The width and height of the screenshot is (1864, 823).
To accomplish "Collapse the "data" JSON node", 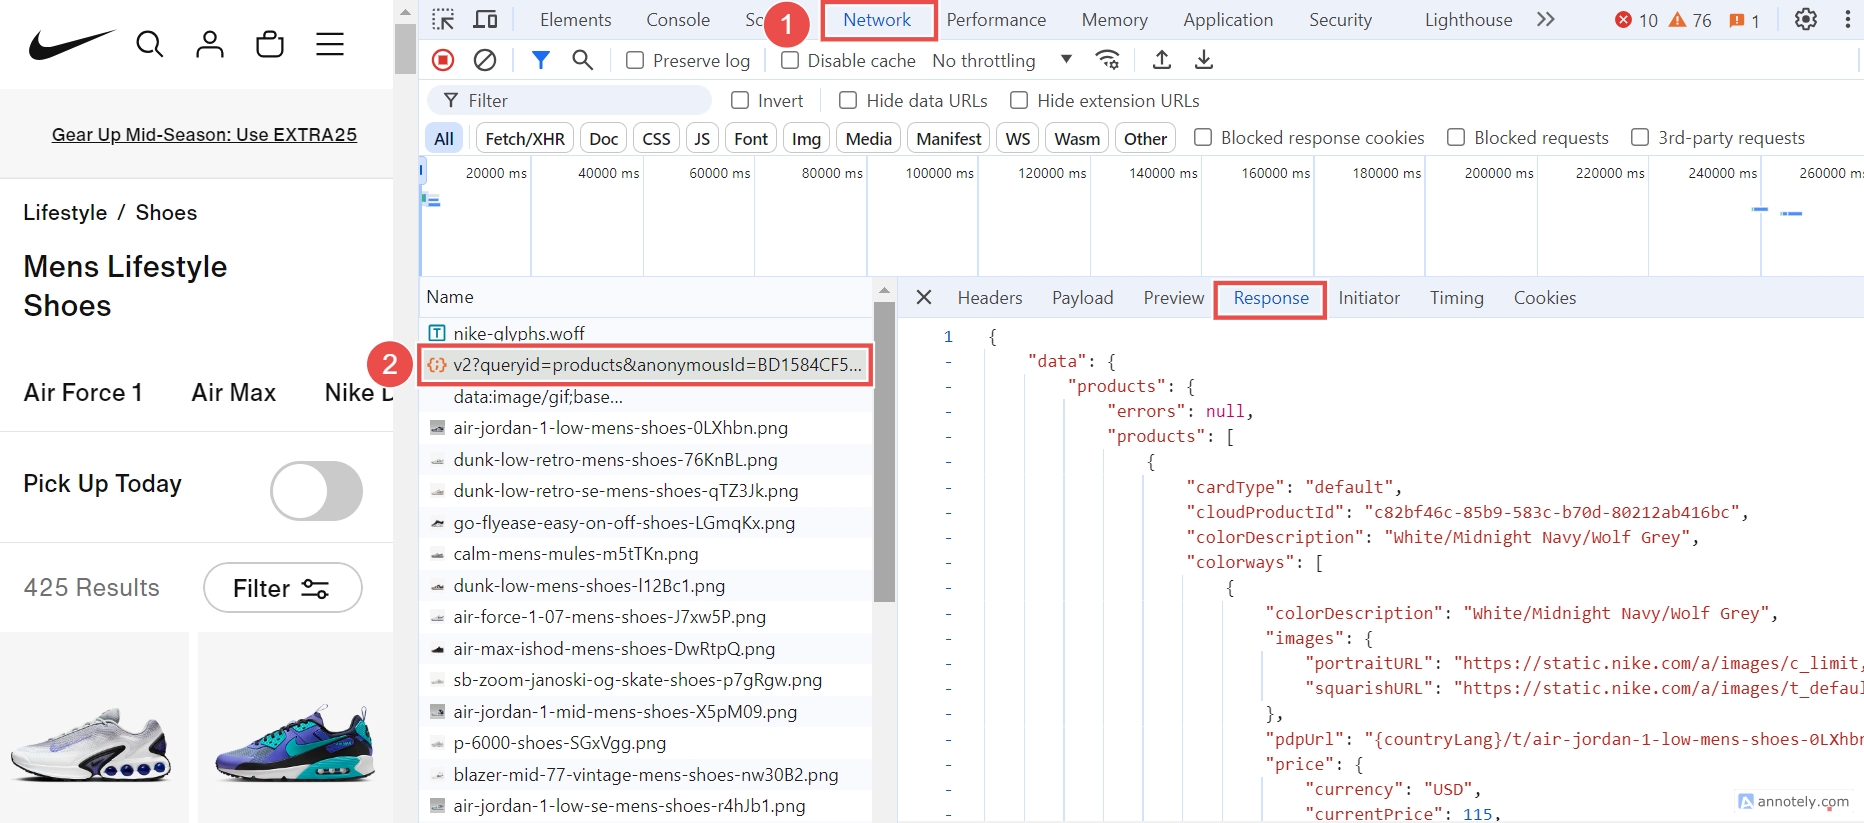I will [948, 361].
